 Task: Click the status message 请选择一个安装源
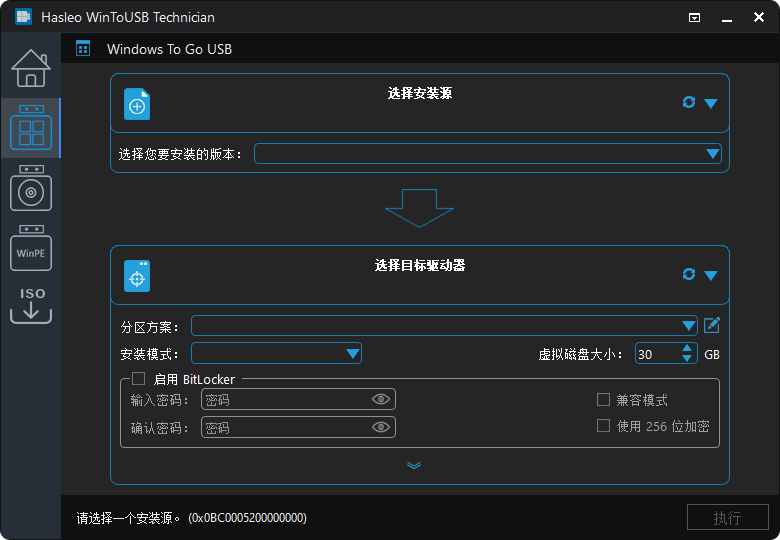pos(128,518)
